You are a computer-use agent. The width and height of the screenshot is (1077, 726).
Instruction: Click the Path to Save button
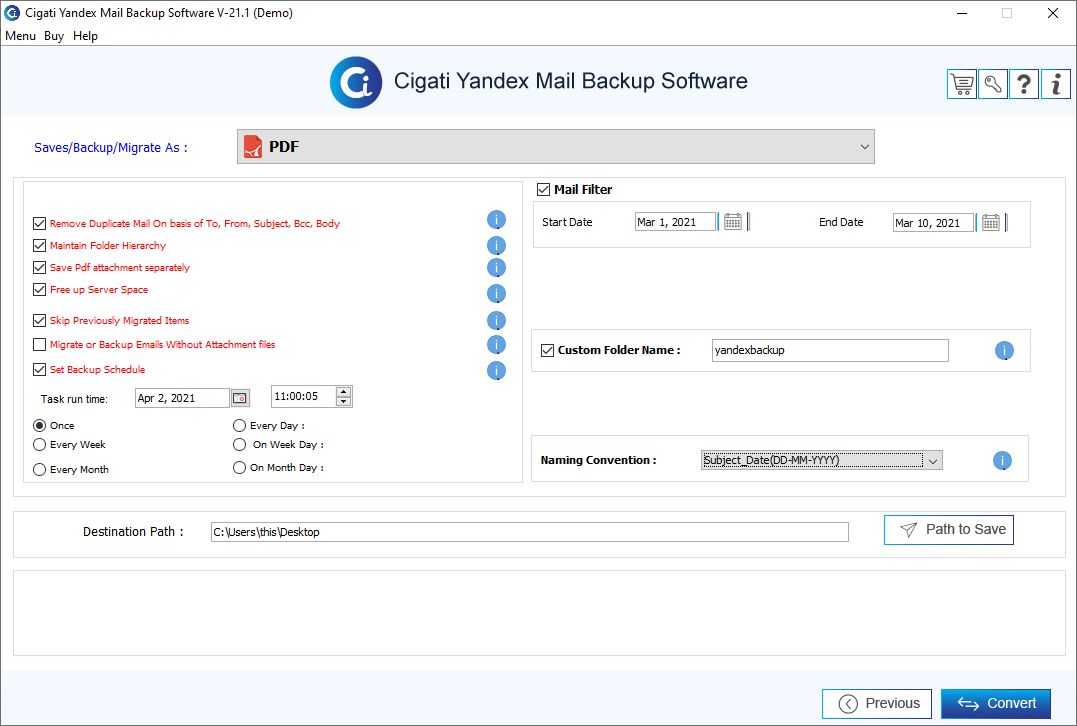[949, 530]
